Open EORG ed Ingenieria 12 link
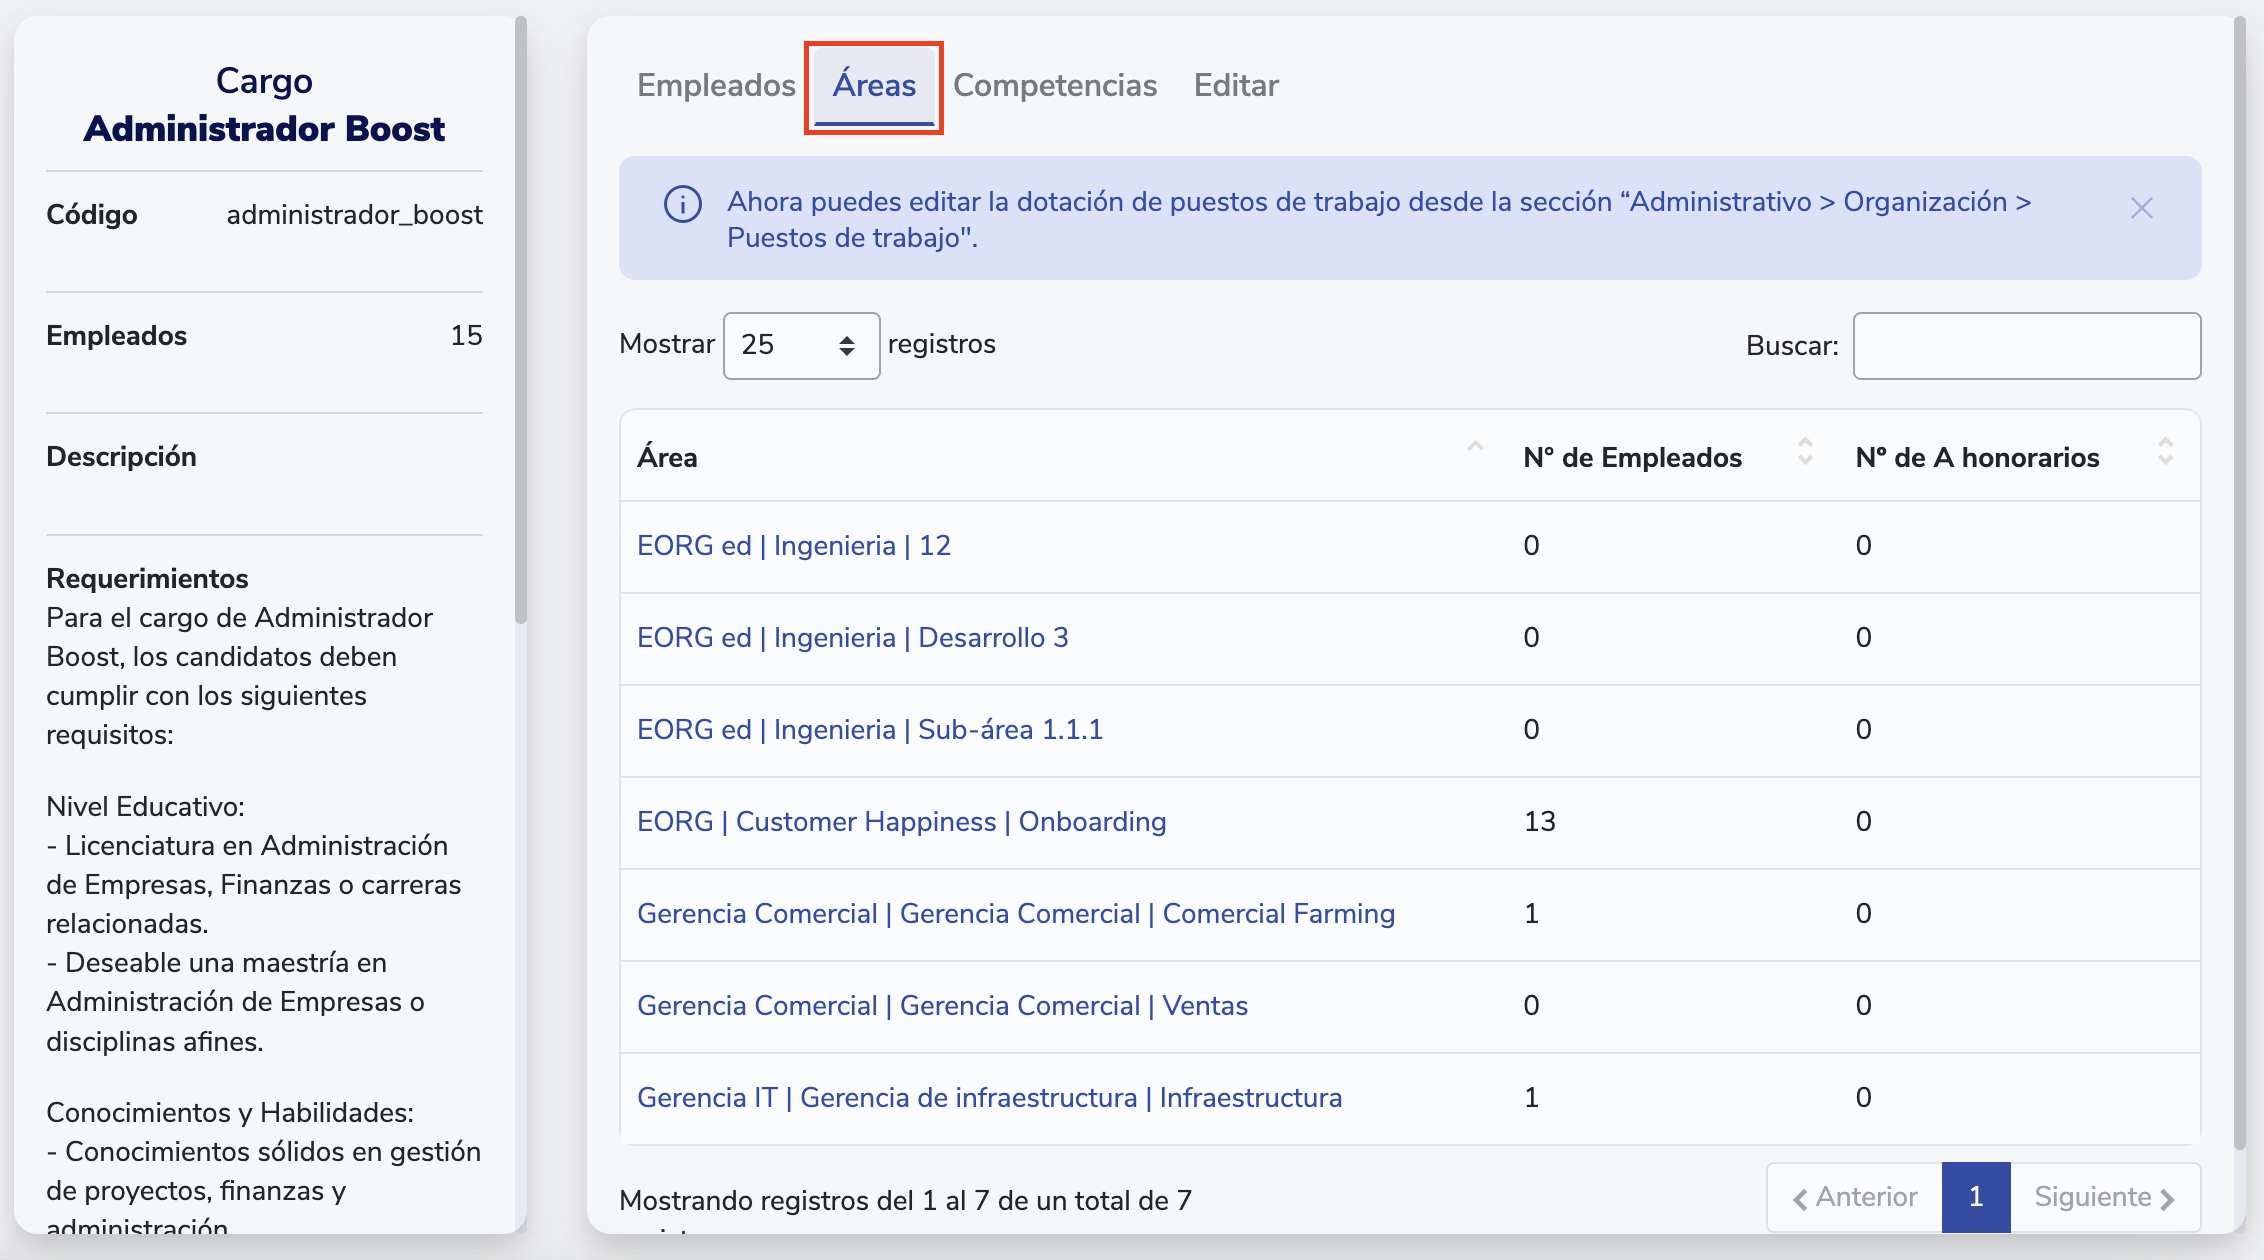 794,546
